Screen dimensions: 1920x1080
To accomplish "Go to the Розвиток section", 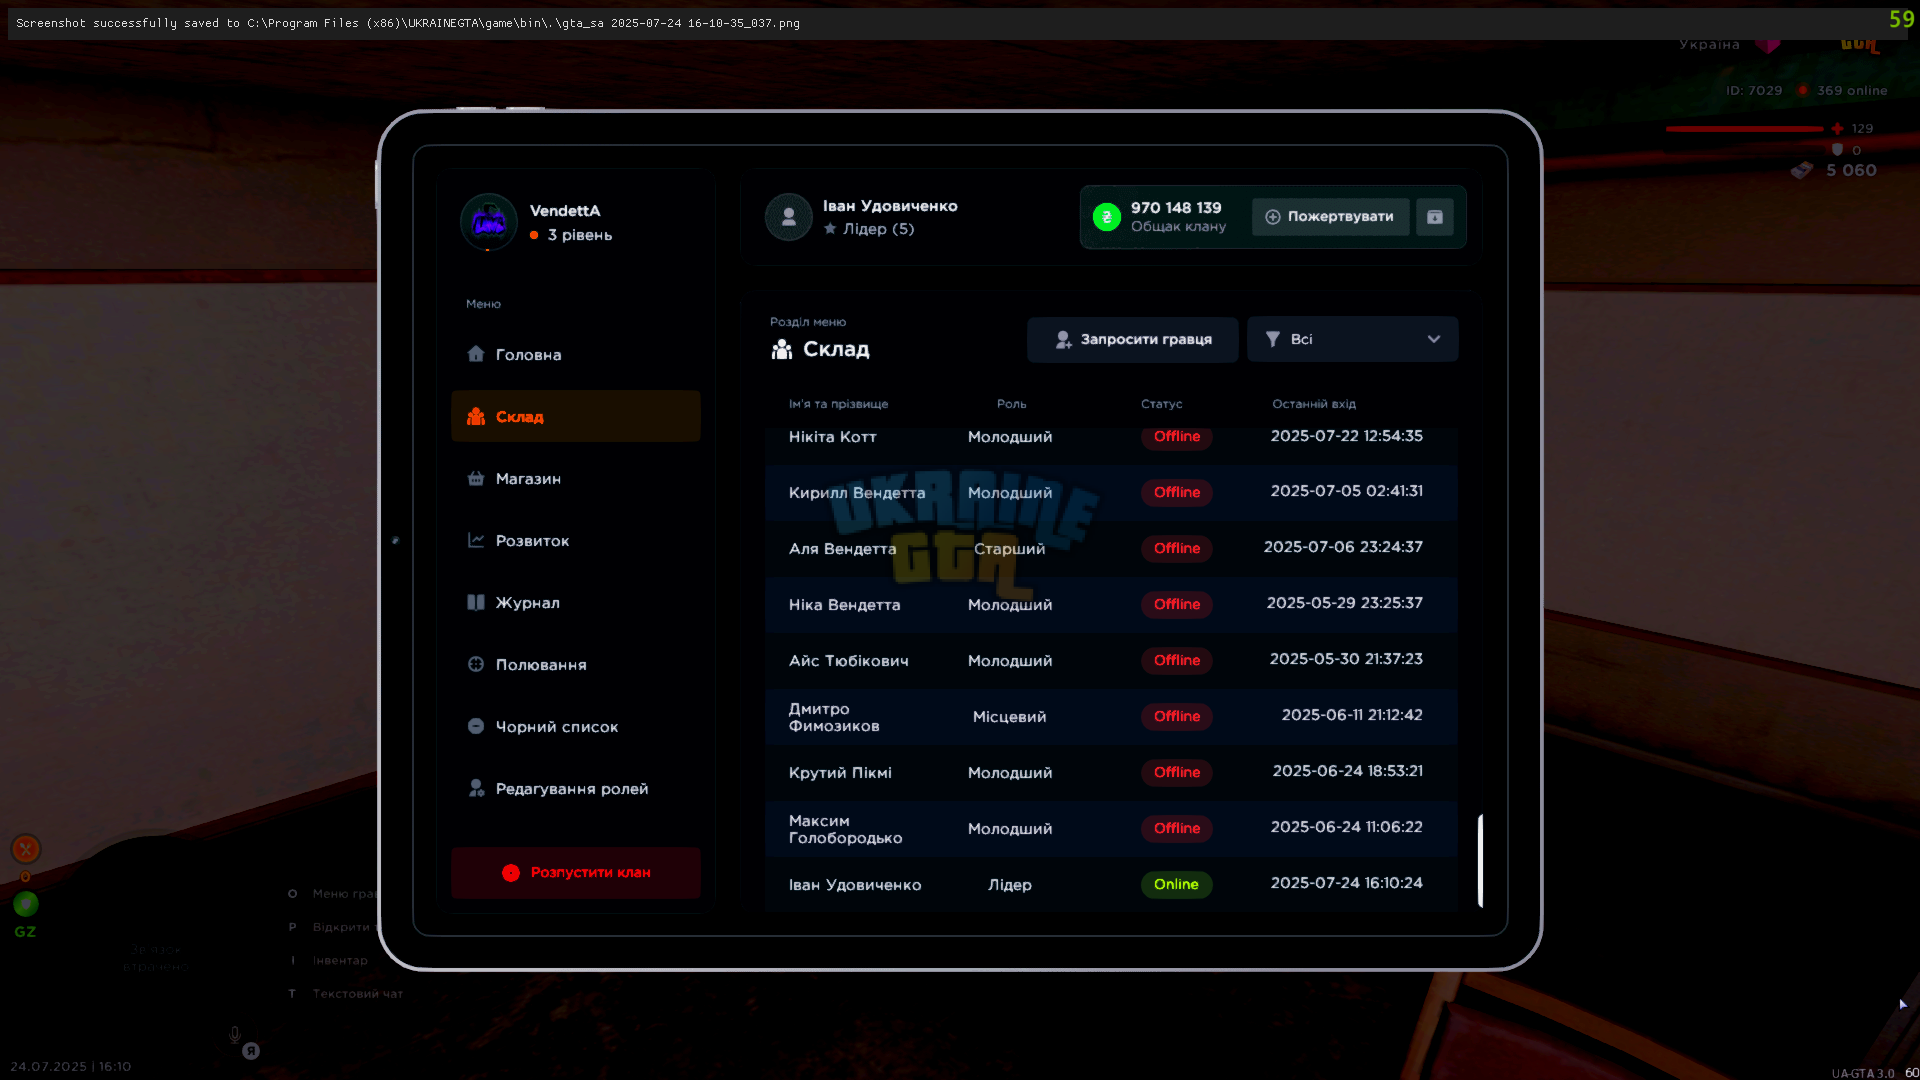I will (x=575, y=540).
